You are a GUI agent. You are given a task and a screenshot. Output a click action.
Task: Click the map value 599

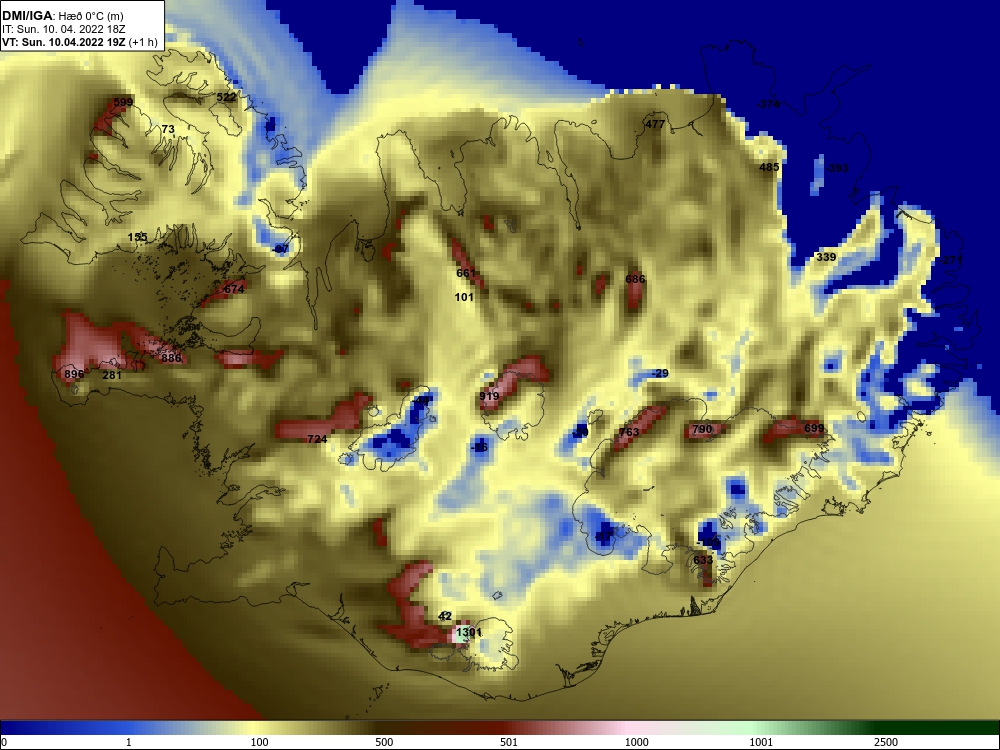point(123,102)
